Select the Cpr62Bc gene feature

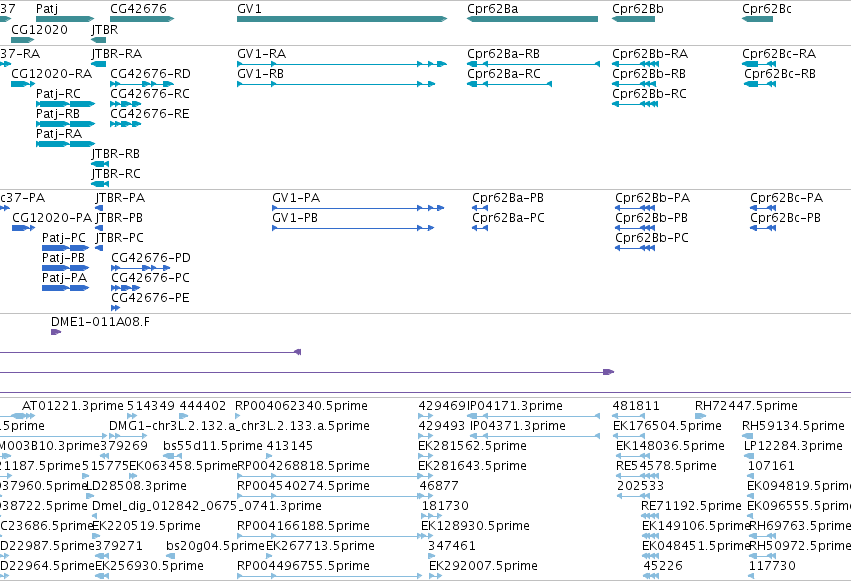tap(757, 19)
